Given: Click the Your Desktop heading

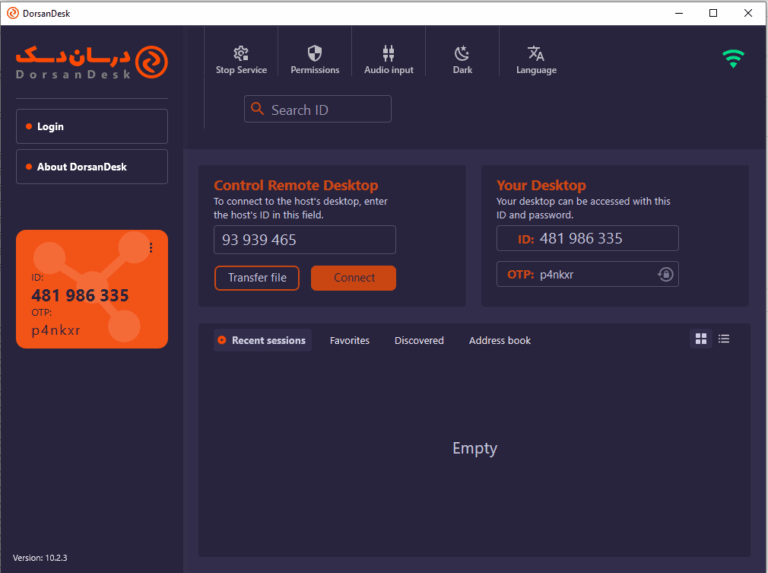Looking at the screenshot, I should coord(541,185).
